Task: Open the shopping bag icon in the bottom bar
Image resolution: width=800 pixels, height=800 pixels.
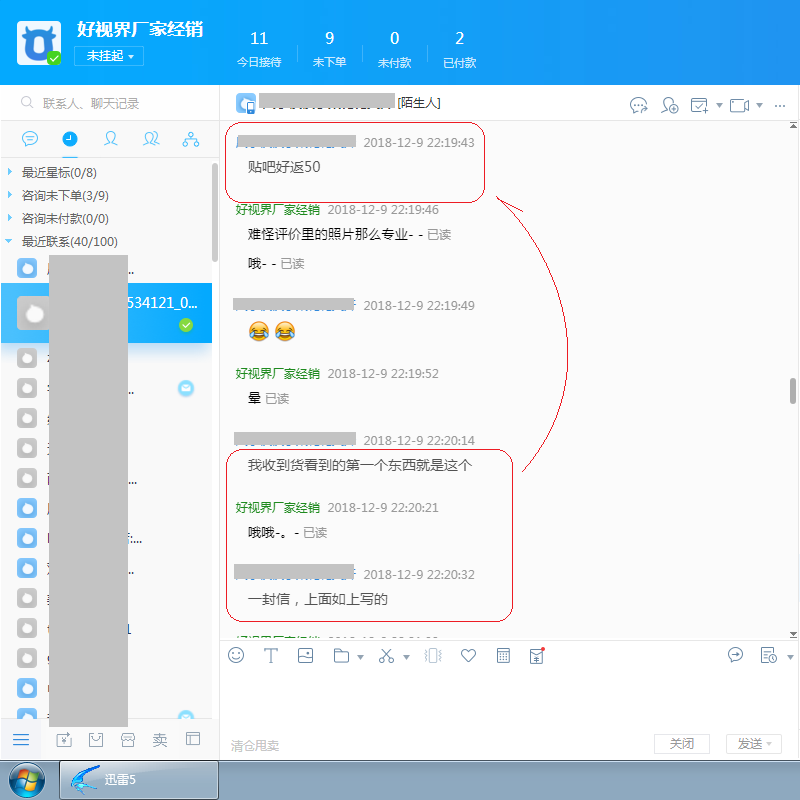Action: (x=96, y=739)
